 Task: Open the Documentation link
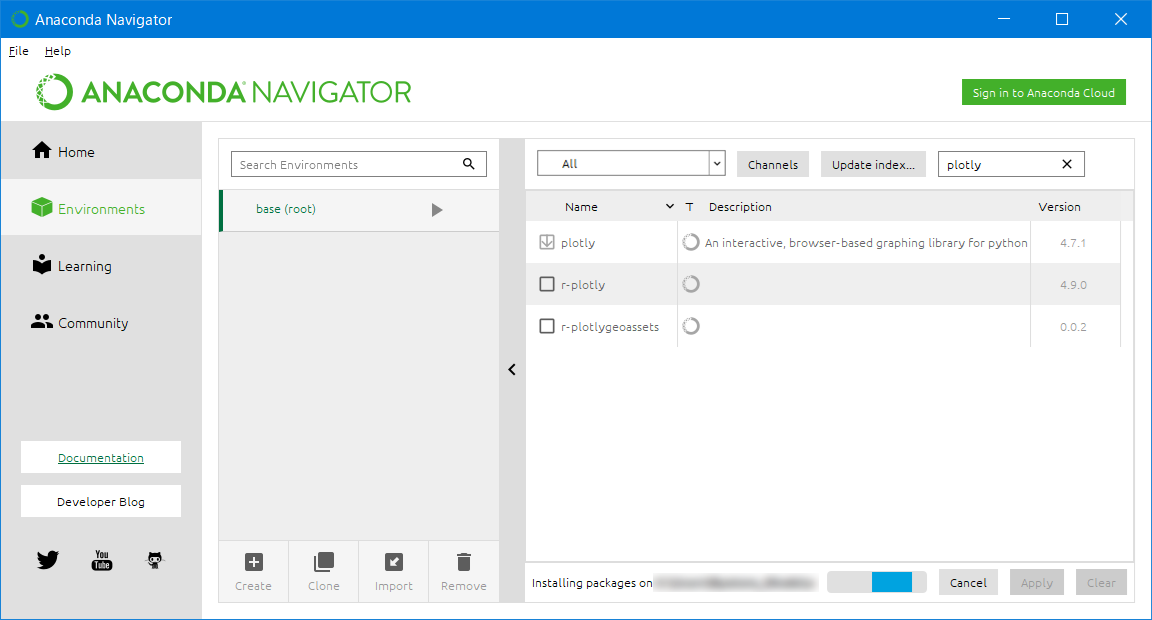(x=101, y=457)
